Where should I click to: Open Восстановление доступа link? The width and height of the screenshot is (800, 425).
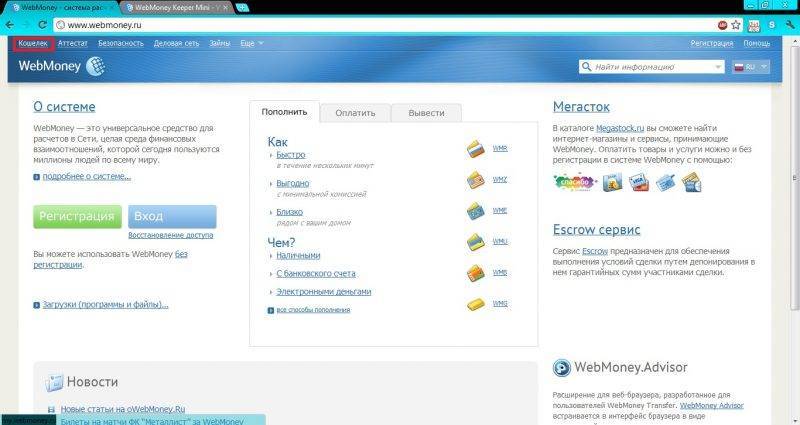click(171, 235)
